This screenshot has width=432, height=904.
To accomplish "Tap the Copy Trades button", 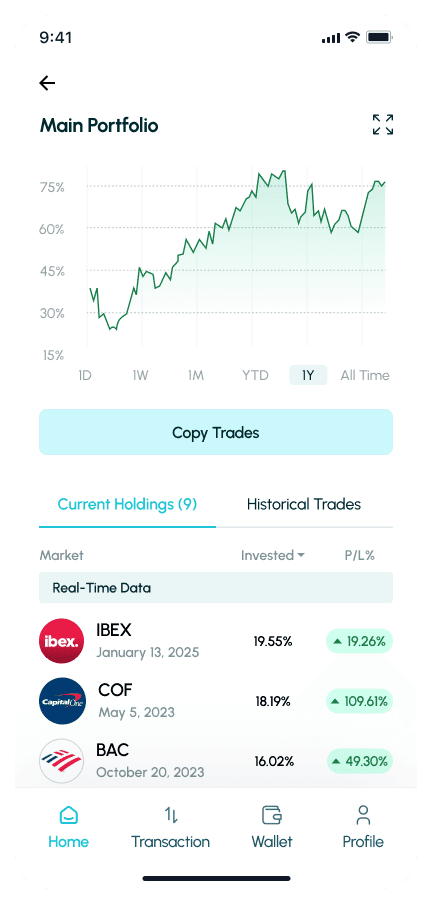I will (216, 432).
